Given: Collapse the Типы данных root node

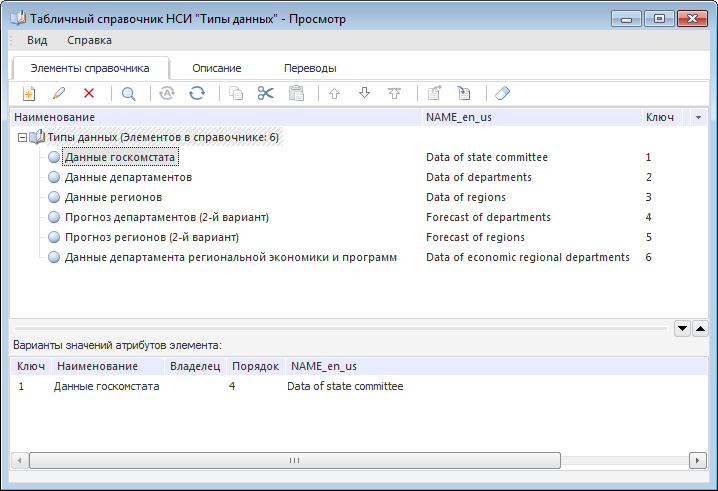Looking at the screenshot, I should point(22,137).
